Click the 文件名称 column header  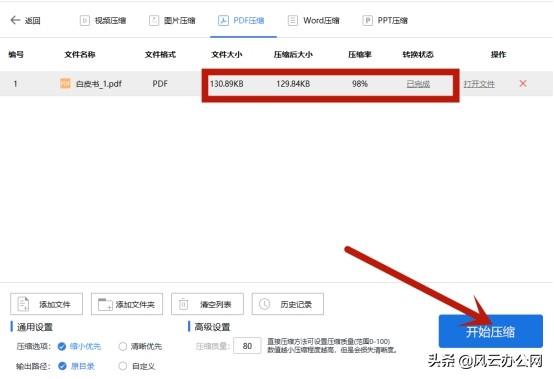80,54
